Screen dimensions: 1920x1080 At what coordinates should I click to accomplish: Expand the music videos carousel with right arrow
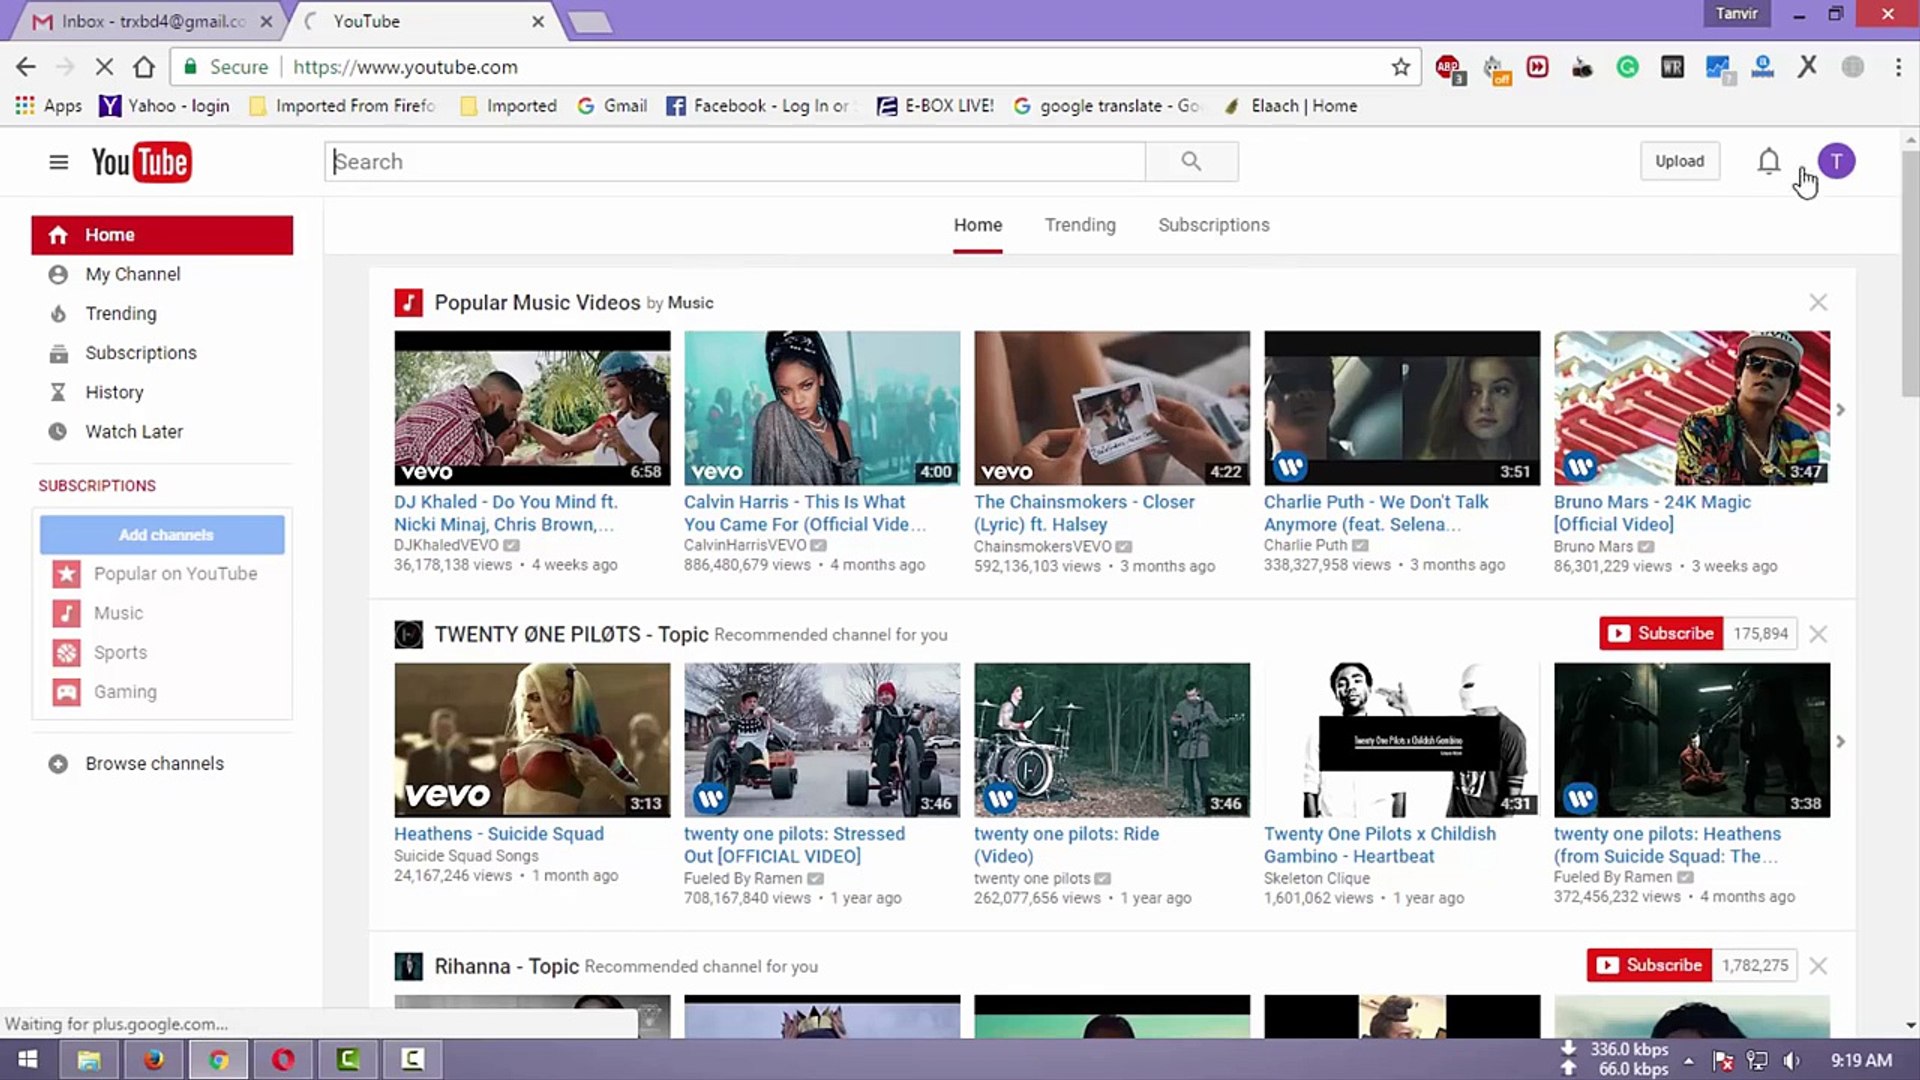[x=1840, y=409]
